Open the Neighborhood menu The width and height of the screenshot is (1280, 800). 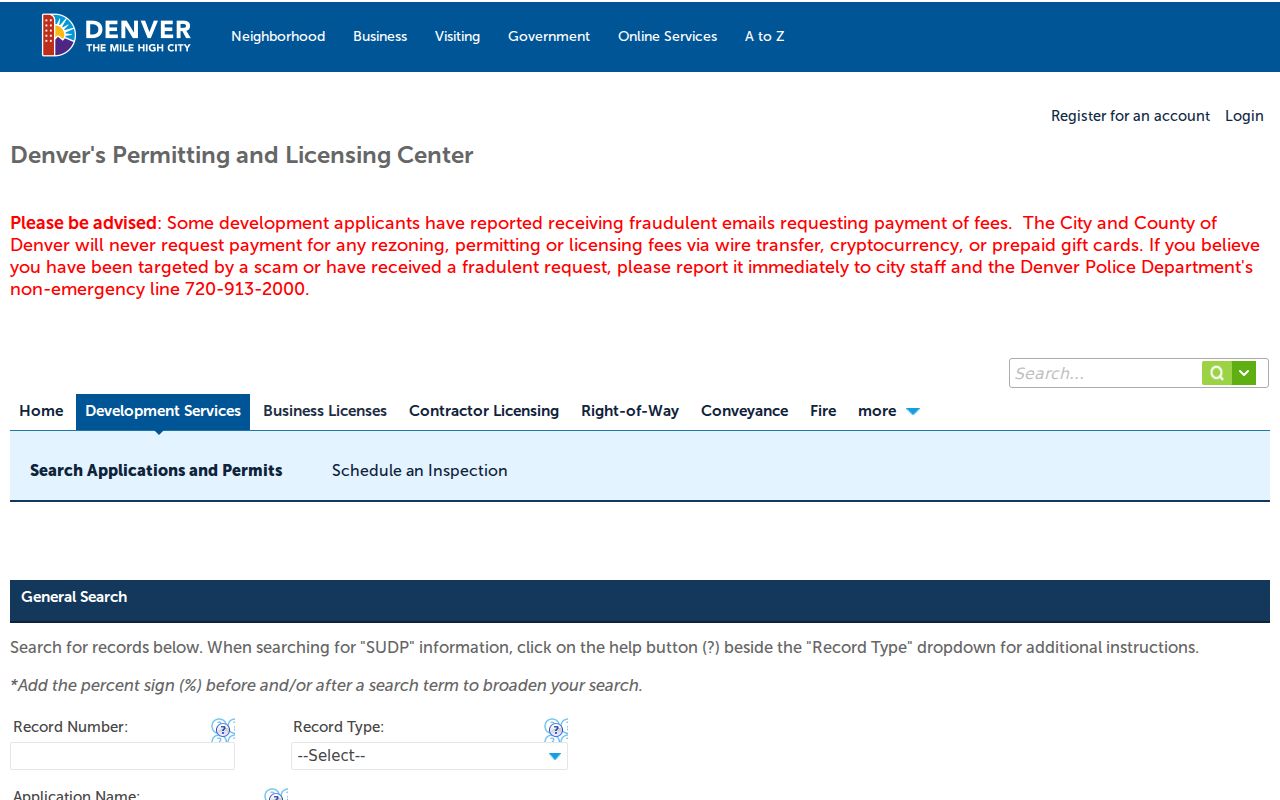[278, 36]
